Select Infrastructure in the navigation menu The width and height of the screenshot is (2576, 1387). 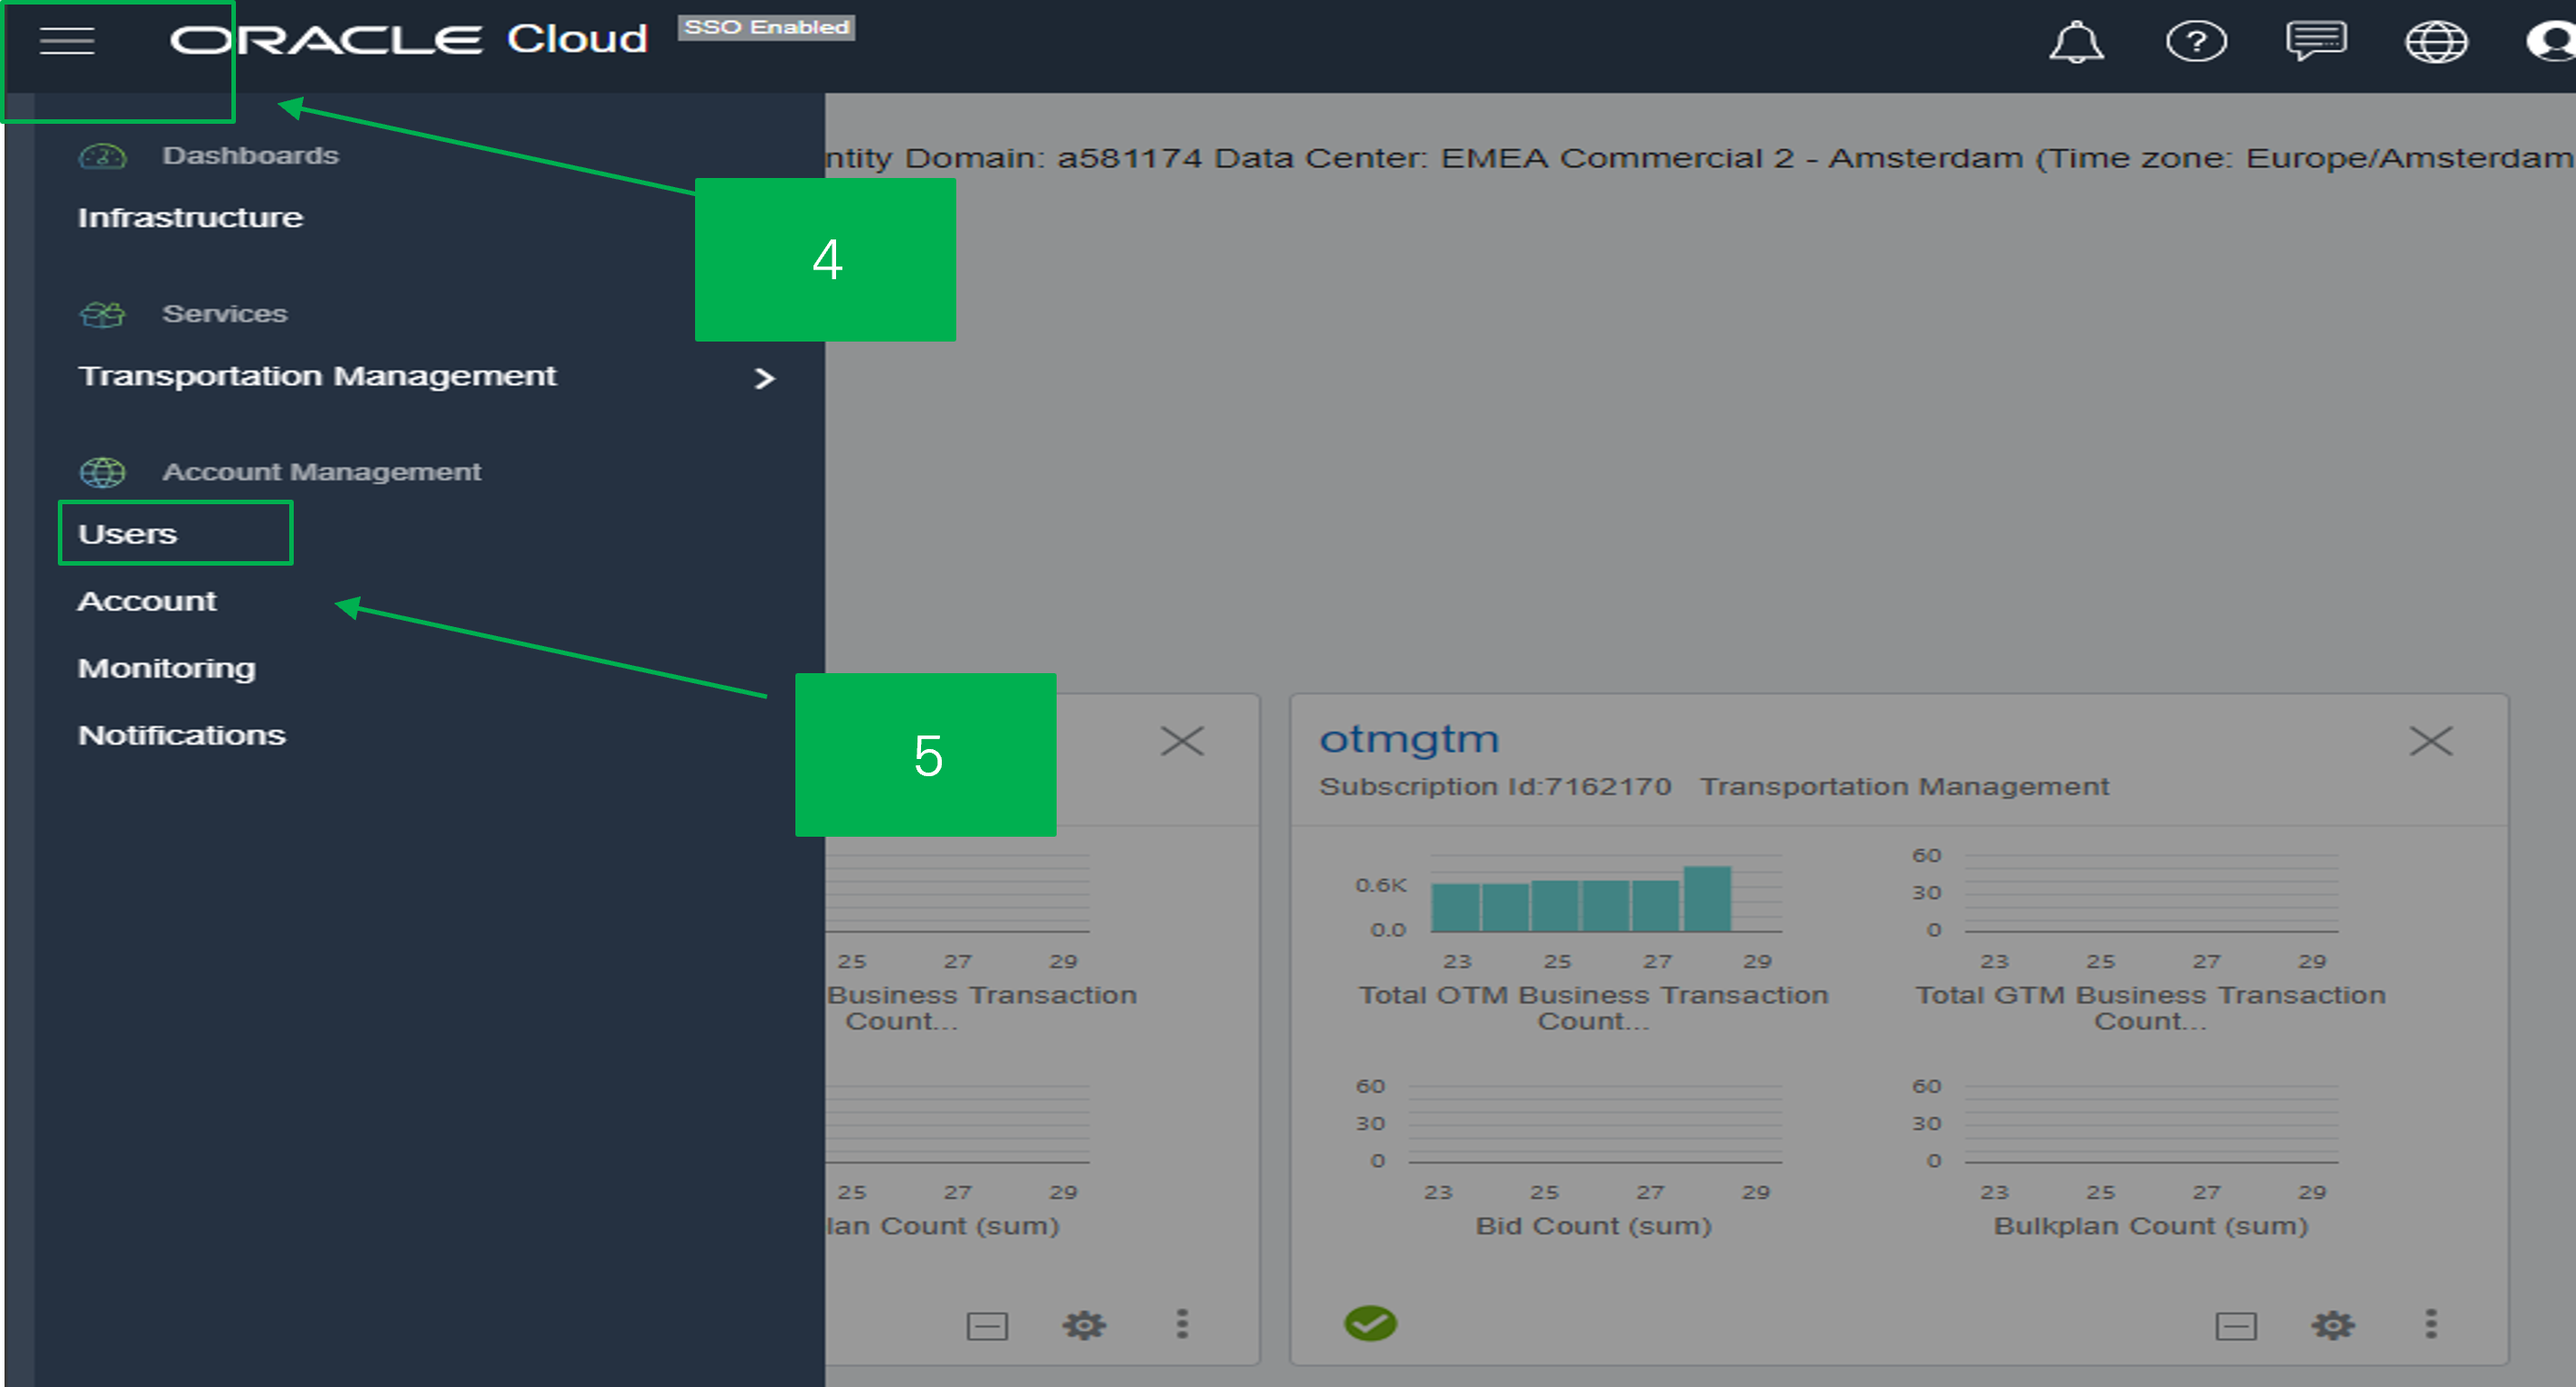click(190, 218)
